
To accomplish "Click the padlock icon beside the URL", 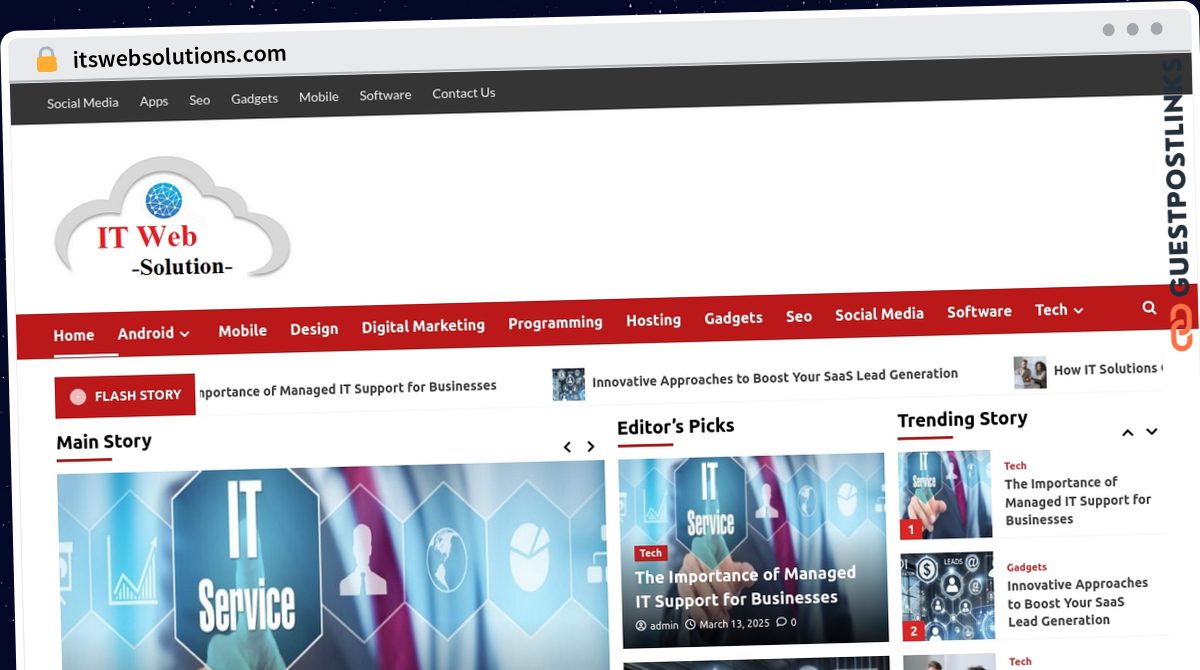I will tap(47, 59).
